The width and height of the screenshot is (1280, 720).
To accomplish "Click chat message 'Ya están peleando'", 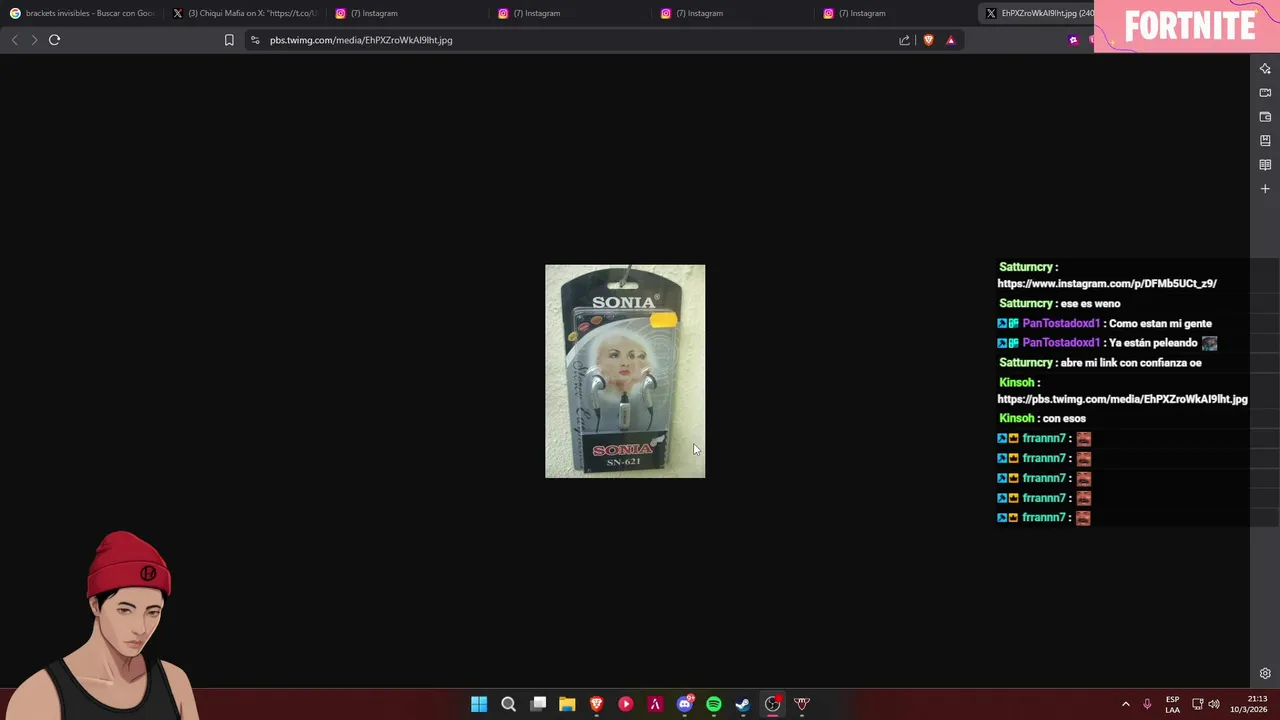I will pyautogui.click(x=1153, y=343).
